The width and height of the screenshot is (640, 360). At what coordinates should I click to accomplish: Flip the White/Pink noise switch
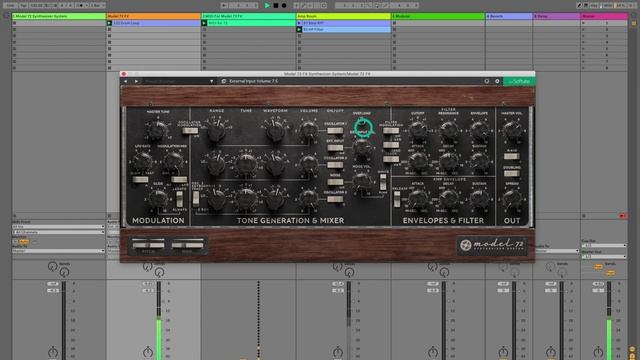(383, 182)
